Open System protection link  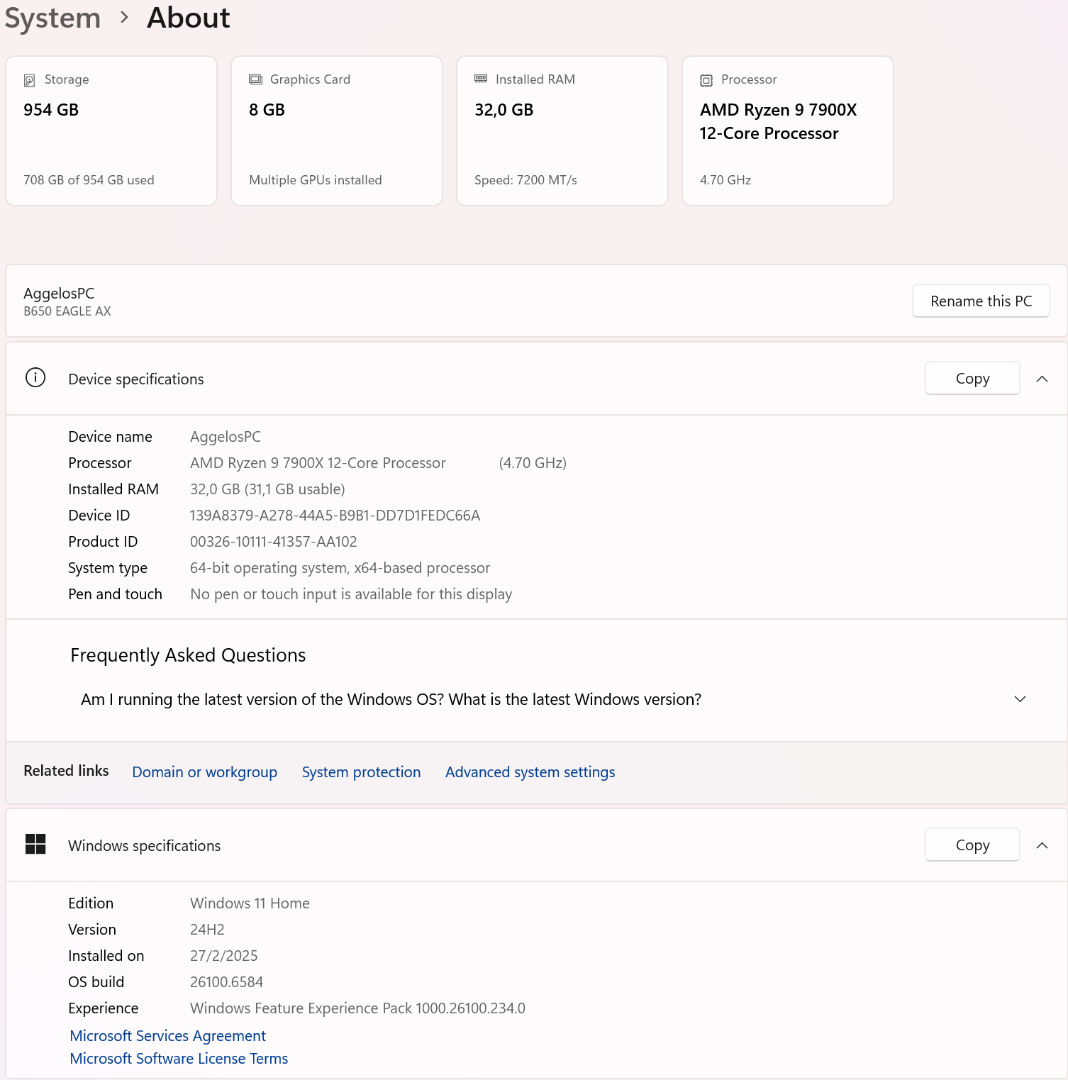[x=361, y=772]
